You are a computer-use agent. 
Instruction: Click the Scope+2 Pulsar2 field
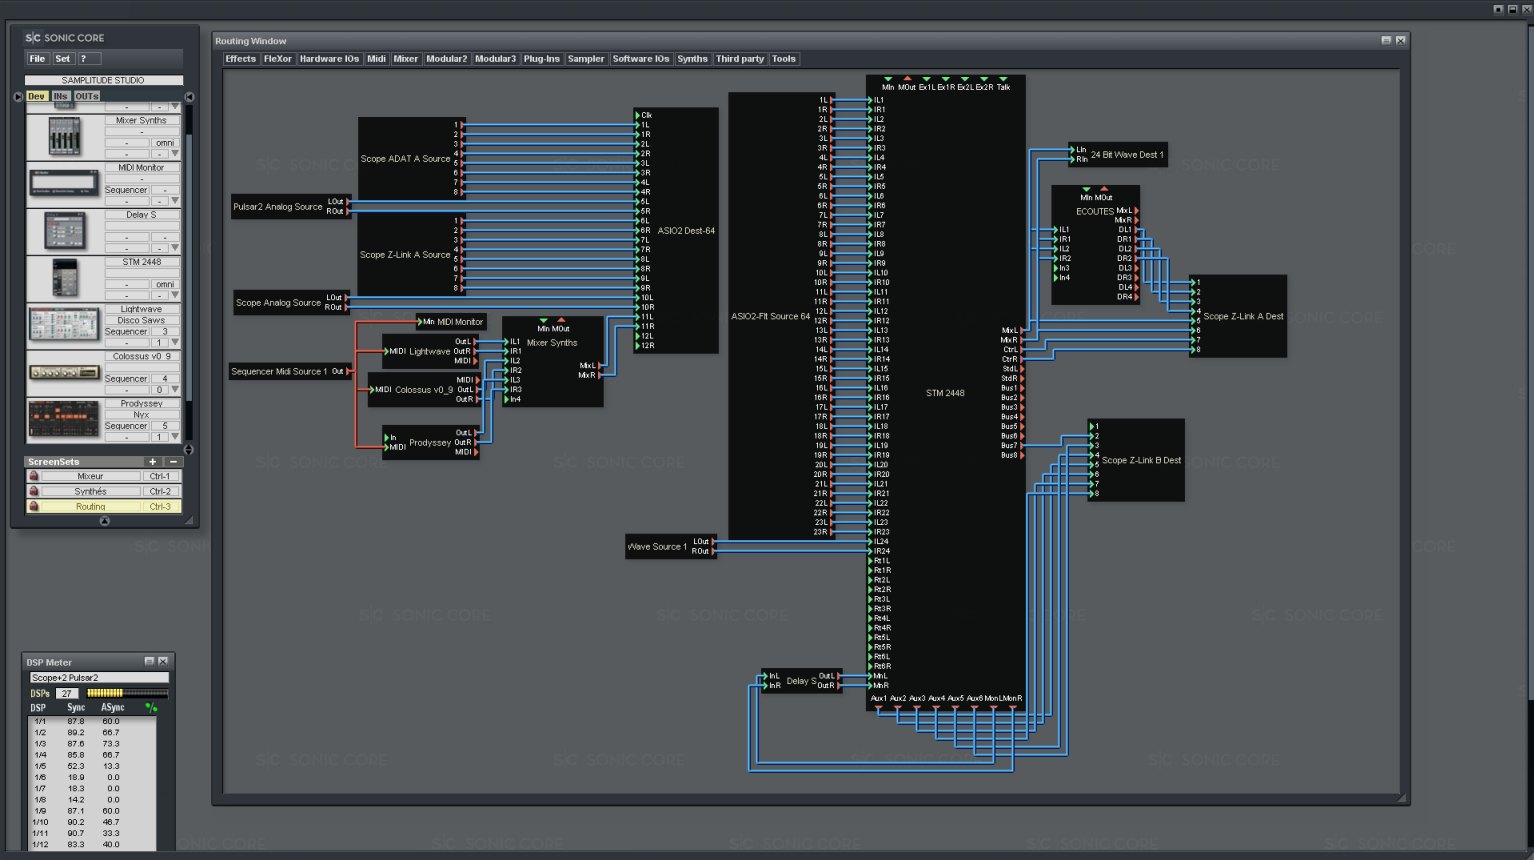pyautogui.click(x=99, y=678)
